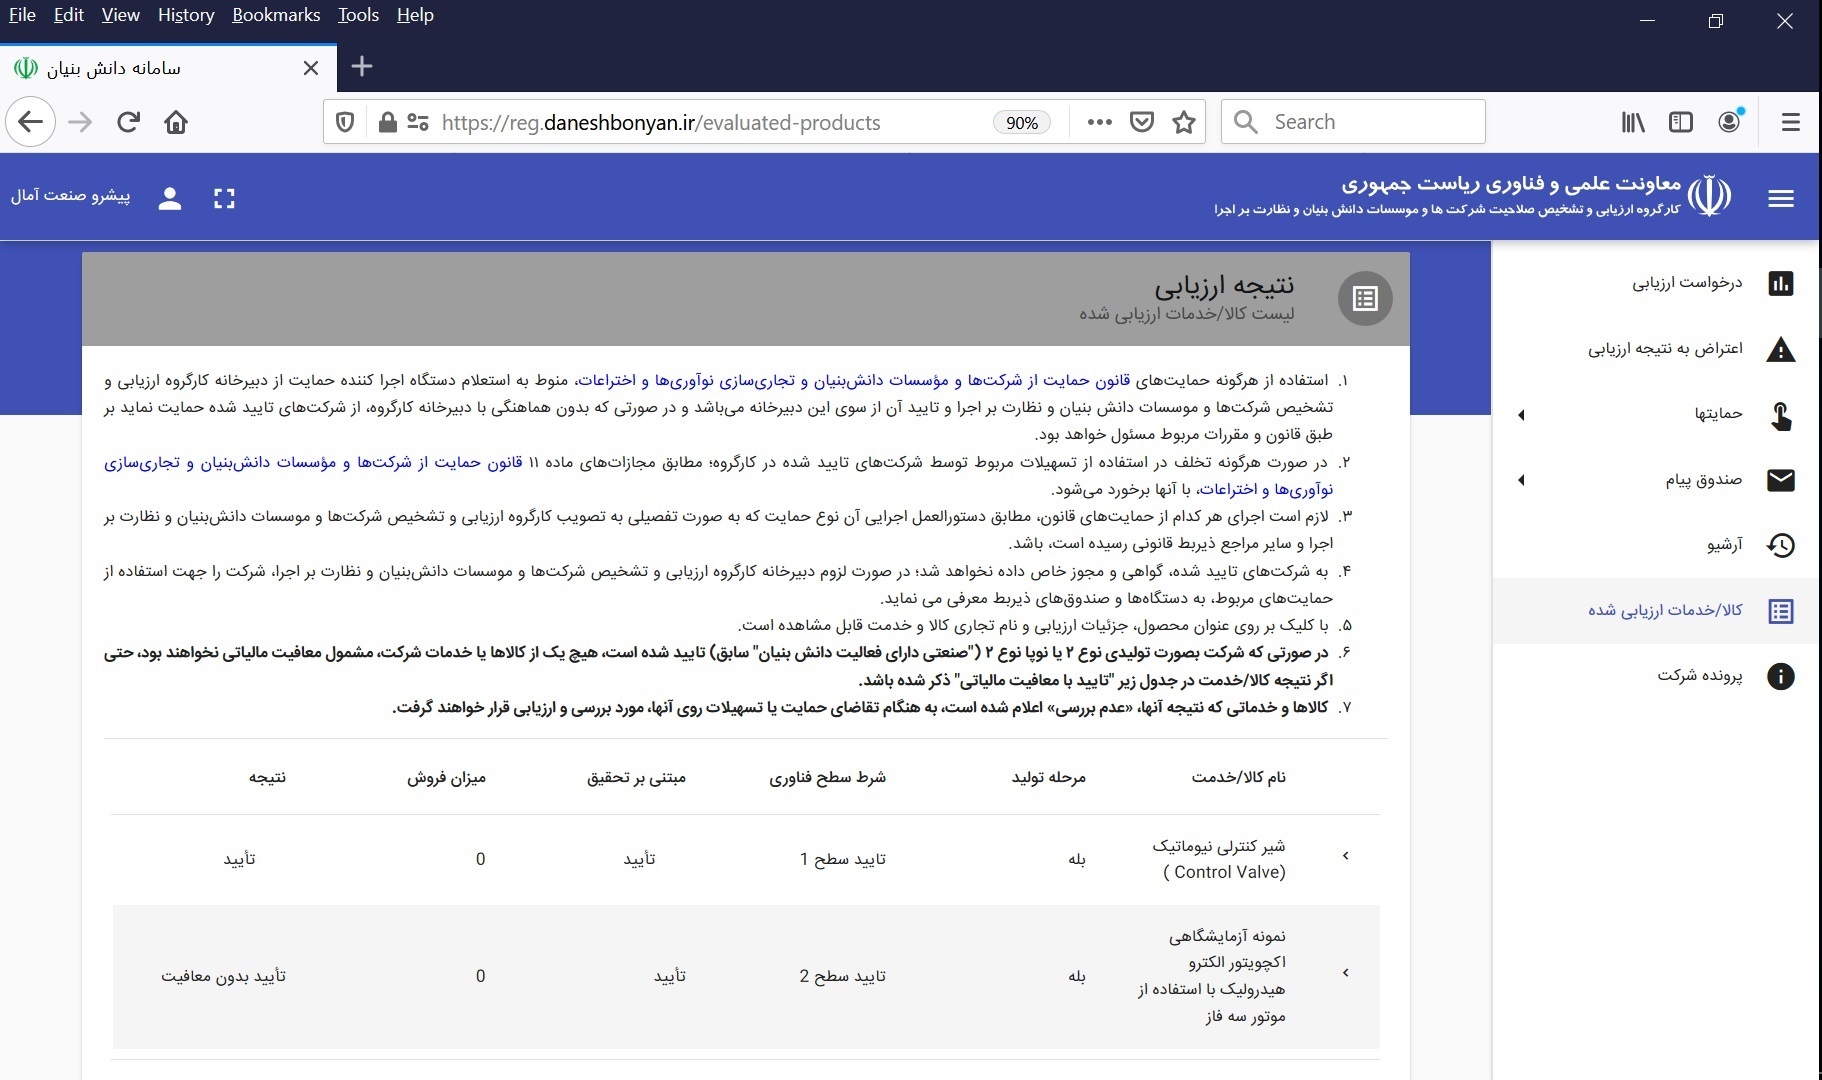Open the Help menu
The height and width of the screenshot is (1080, 1822).
[x=415, y=15]
